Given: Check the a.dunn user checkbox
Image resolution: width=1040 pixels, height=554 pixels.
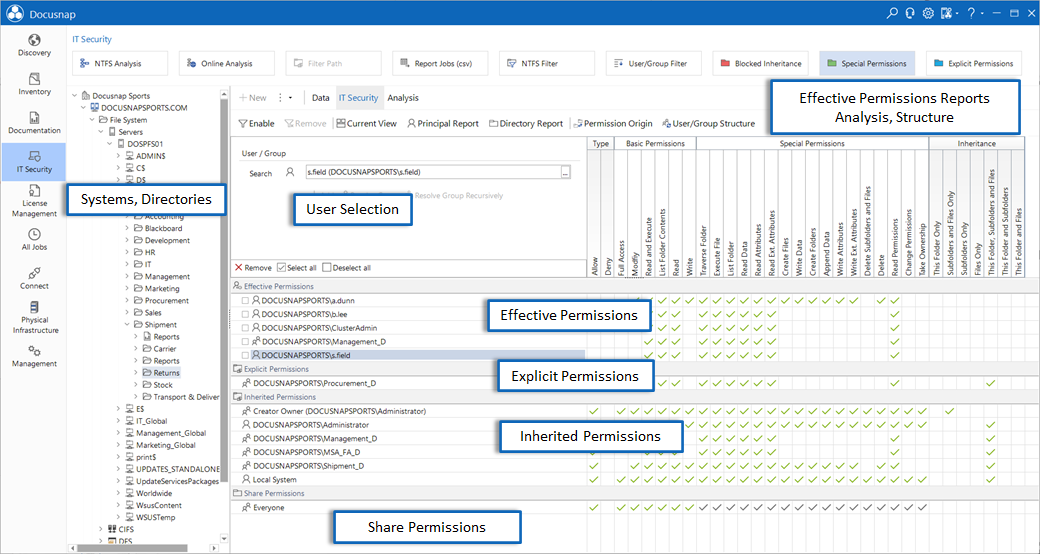Looking at the screenshot, I should pos(246,301).
